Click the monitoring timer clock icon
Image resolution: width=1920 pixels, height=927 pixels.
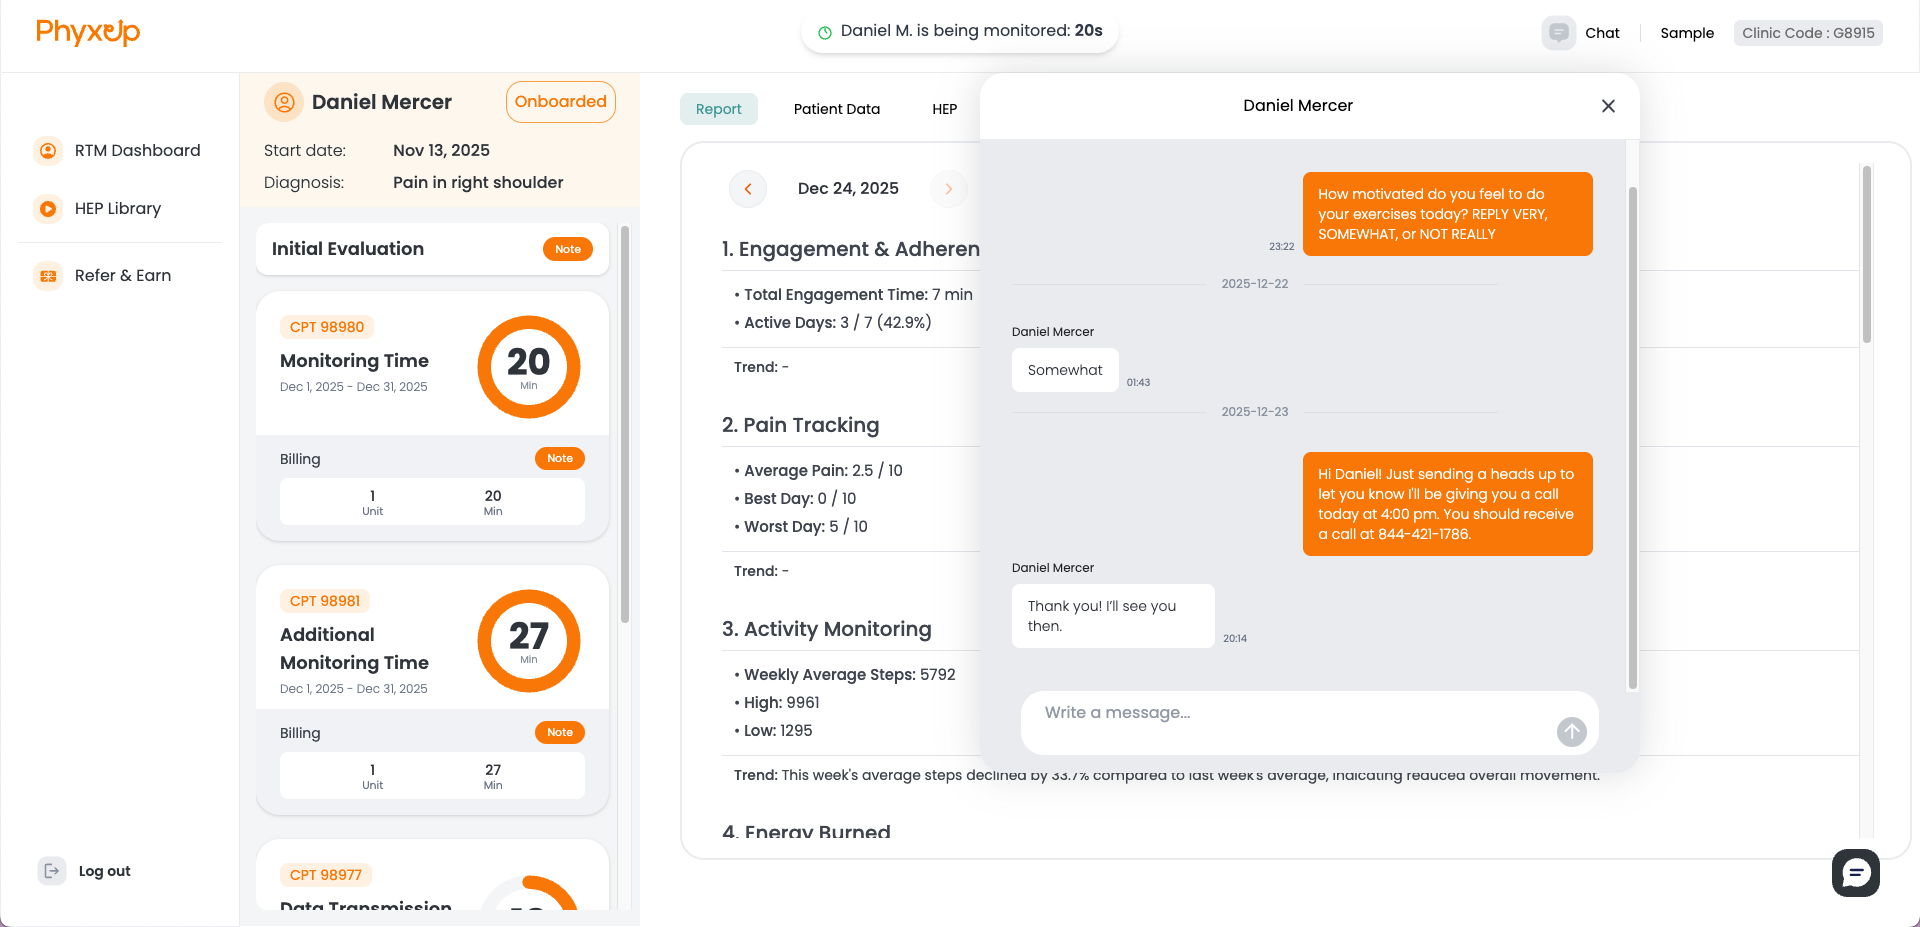[823, 30]
